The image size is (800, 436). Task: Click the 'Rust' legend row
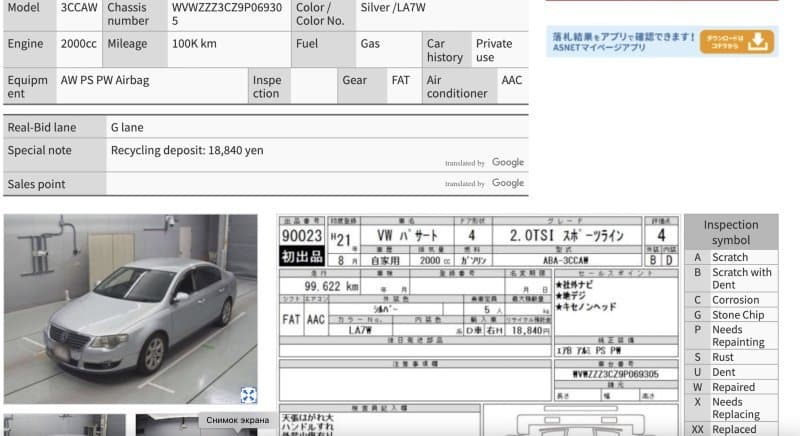coord(732,357)
